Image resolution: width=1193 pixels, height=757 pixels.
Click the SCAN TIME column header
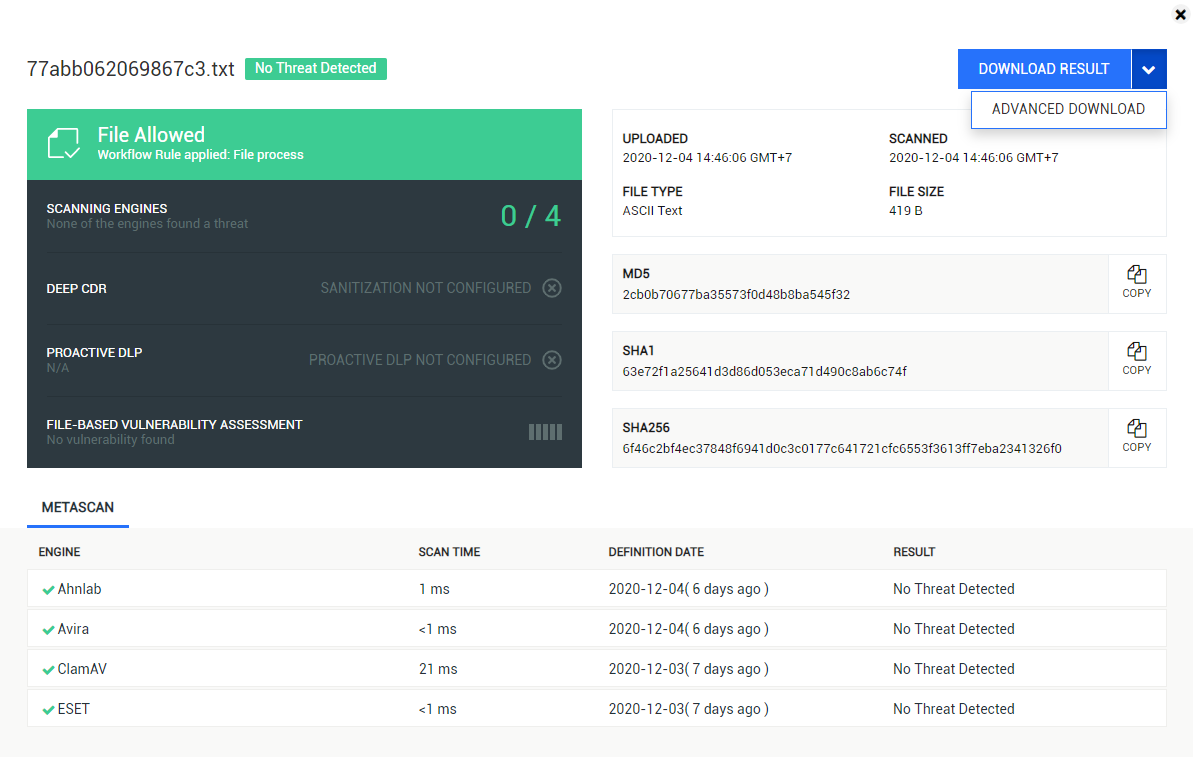click(449, 552)
